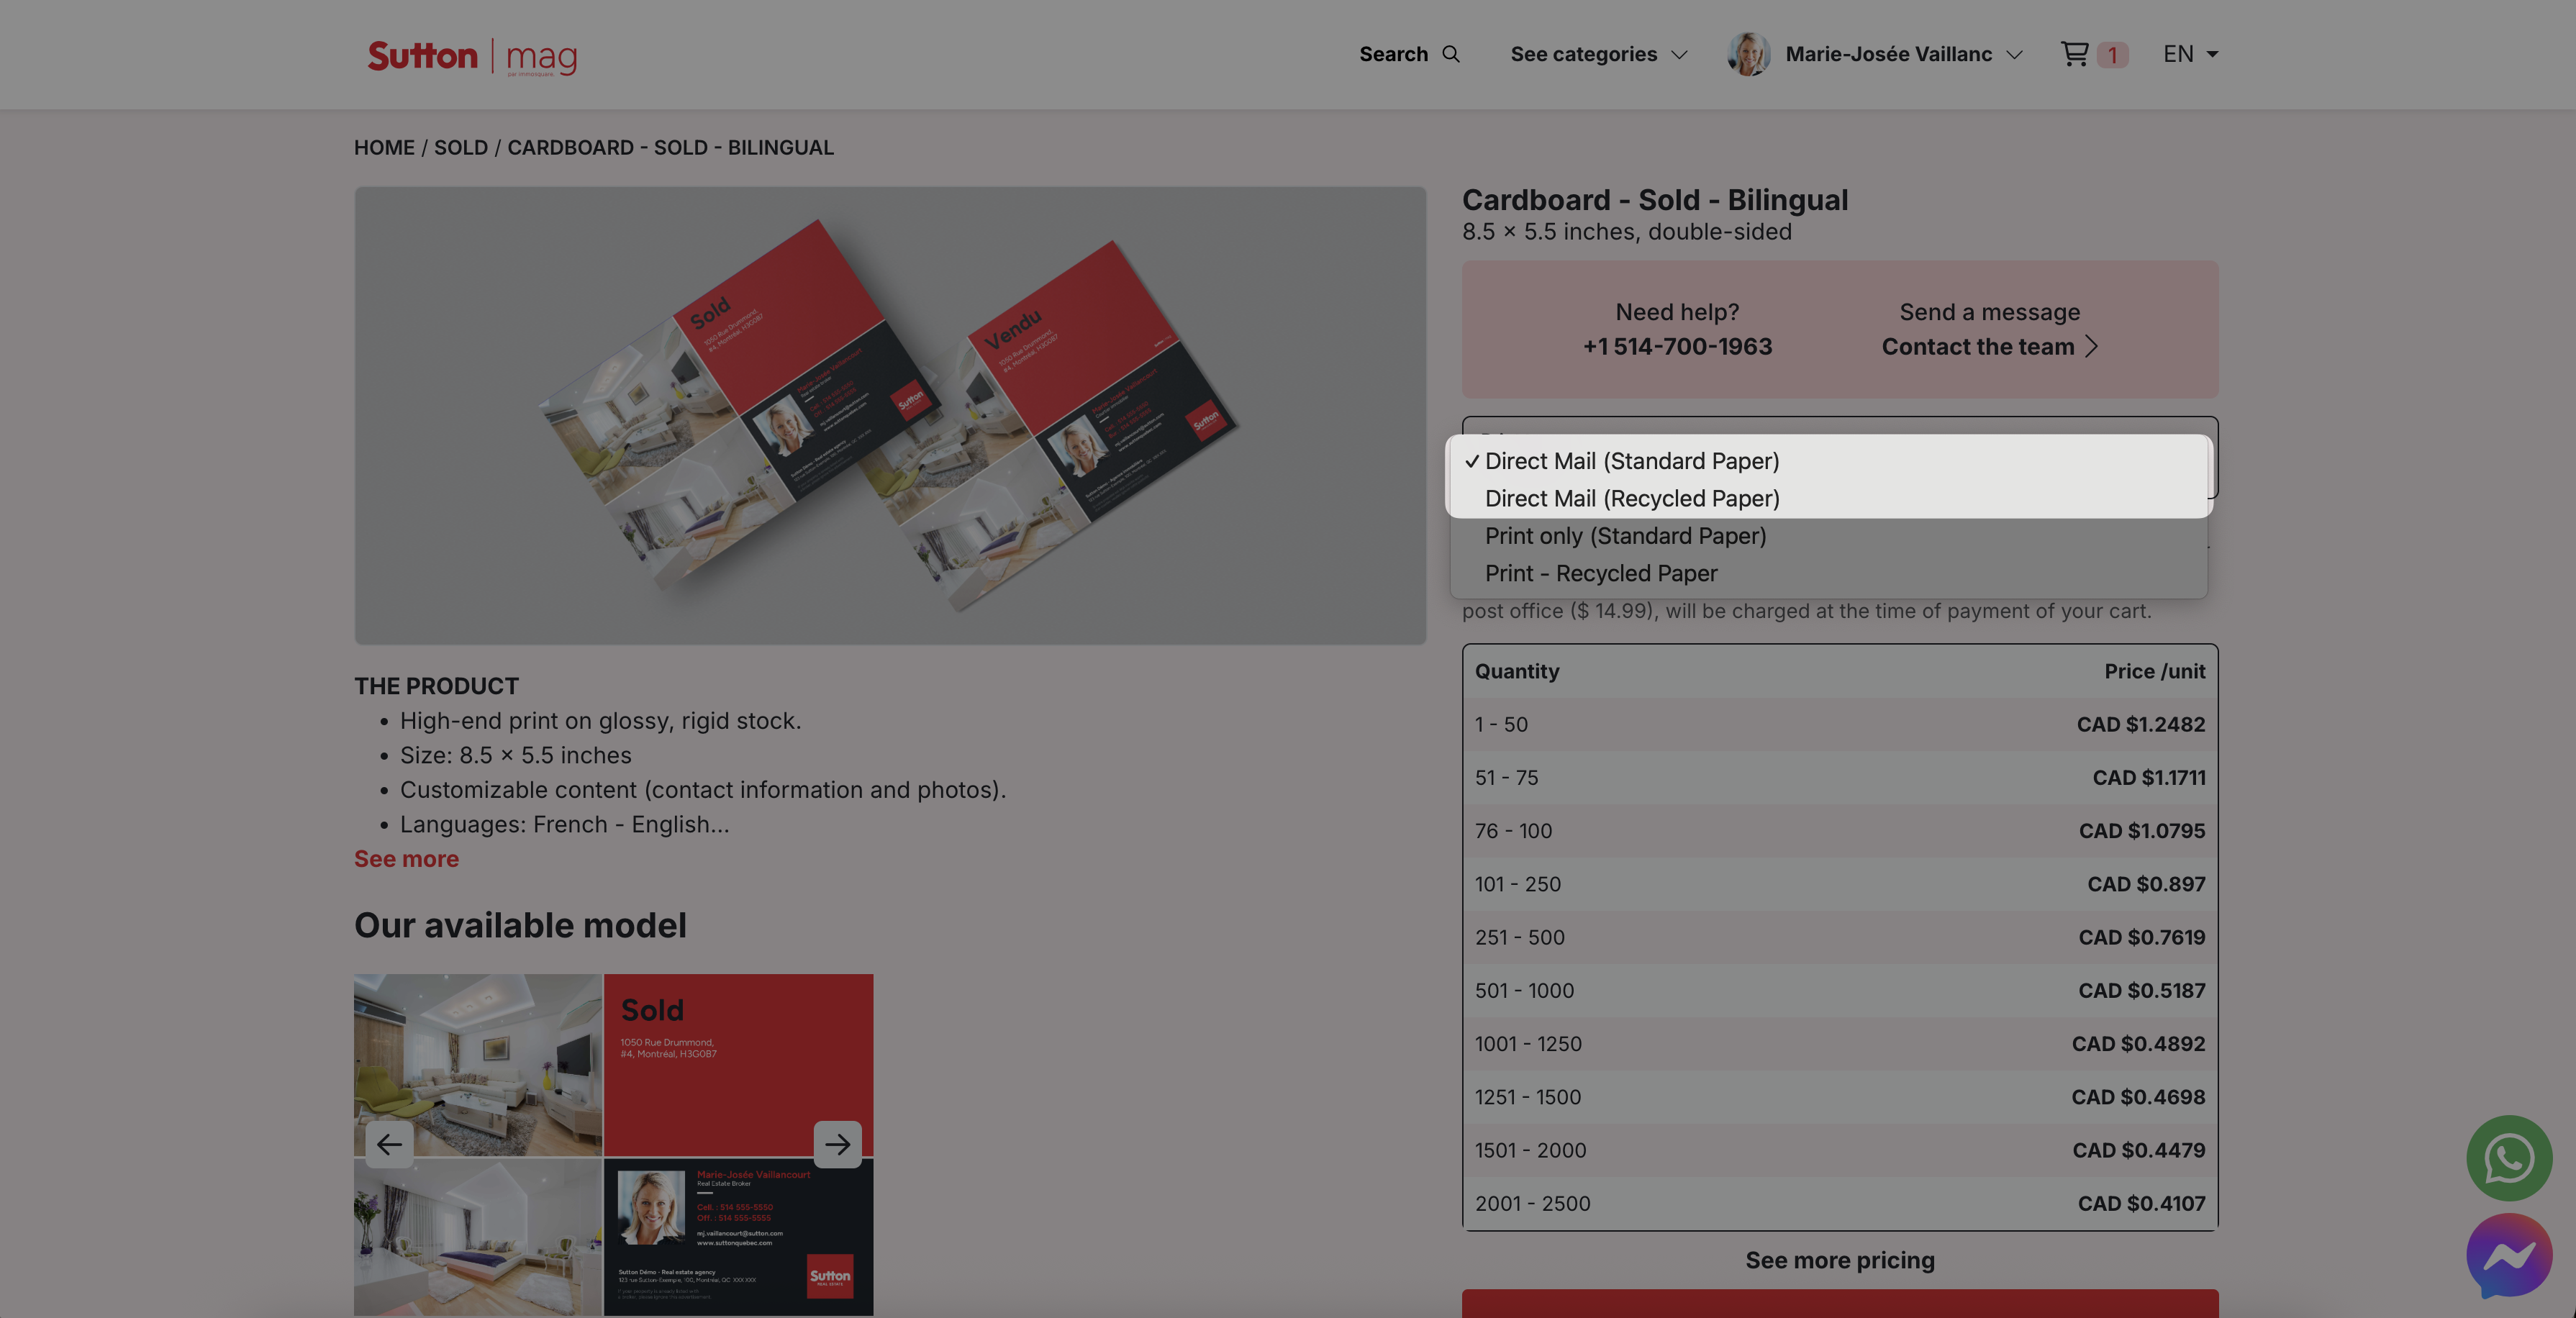This screenshot has height=1318, width=2576.
Task: Click next arrow on model carousel
Action: [x=837, y=1144]
